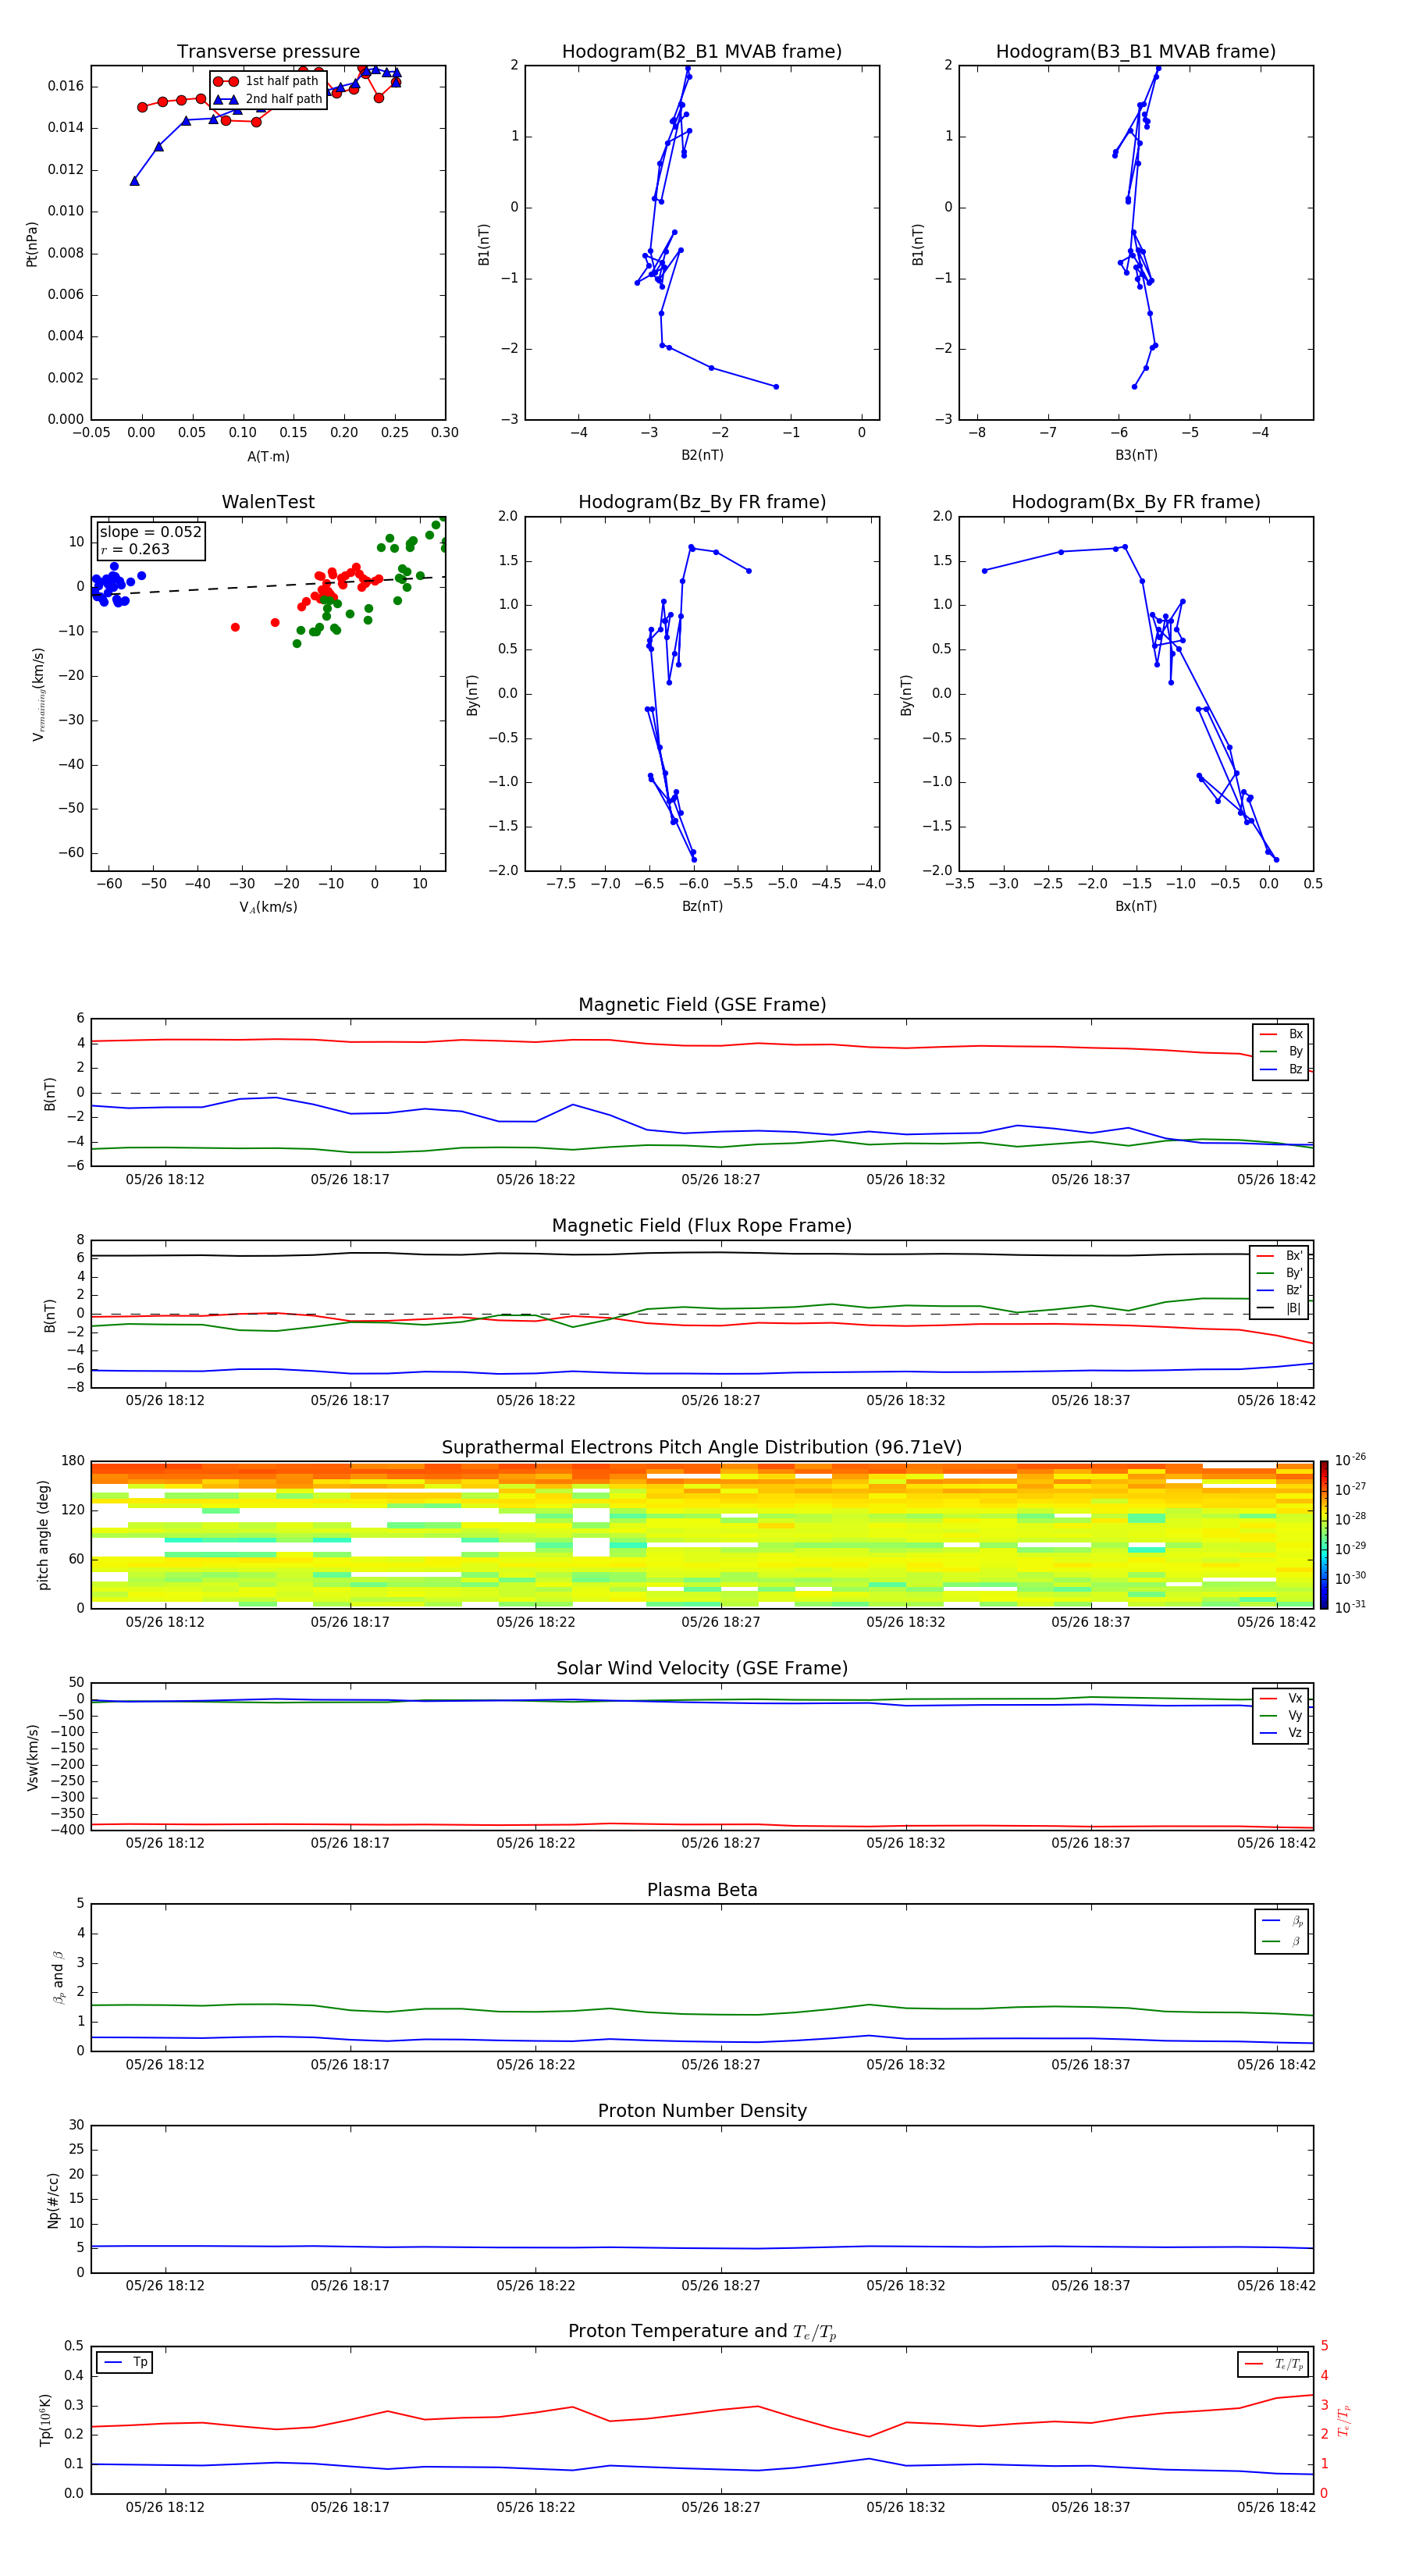
Task: Click the Suprathermal Electrons Pitch Angle title
Action: pyautogui.click(x=702, y=1448)
